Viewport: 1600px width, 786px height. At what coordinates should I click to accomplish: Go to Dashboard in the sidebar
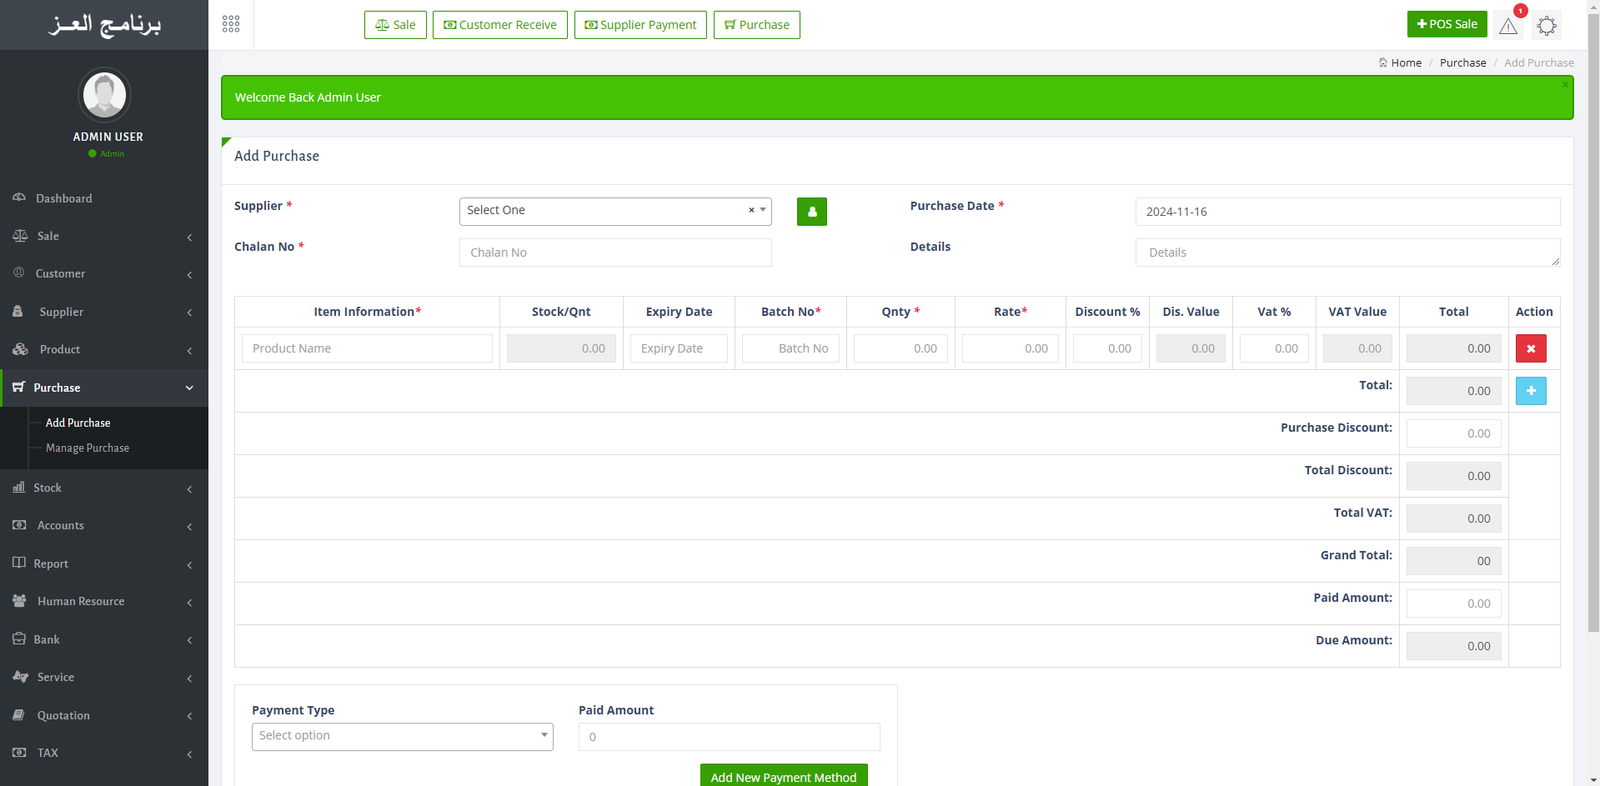(64, 198)
